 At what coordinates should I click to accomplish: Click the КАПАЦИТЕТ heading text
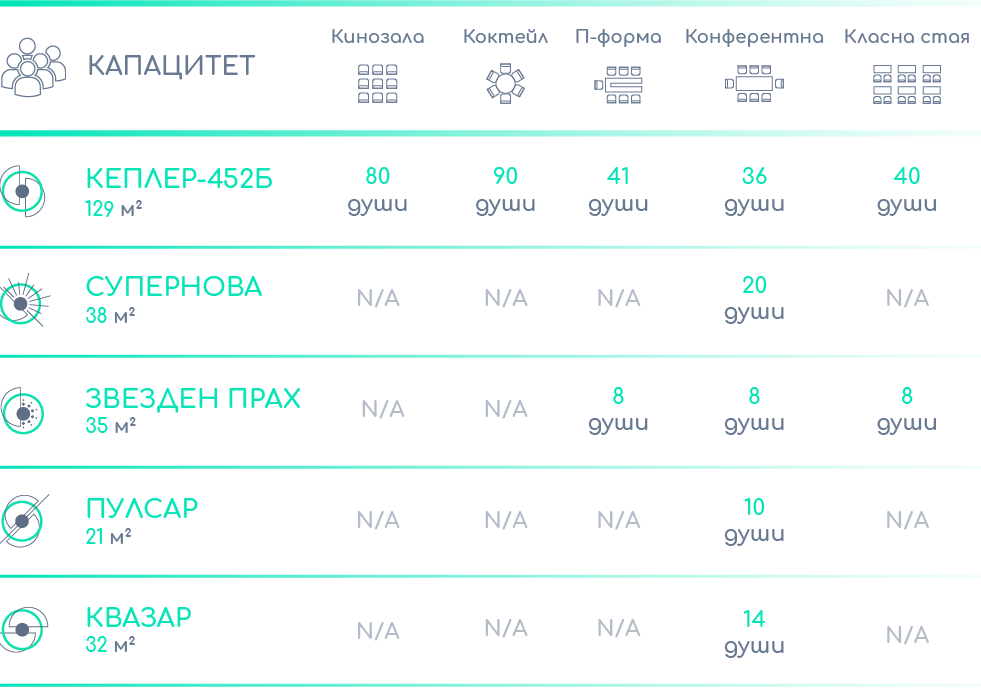[171, 66]
